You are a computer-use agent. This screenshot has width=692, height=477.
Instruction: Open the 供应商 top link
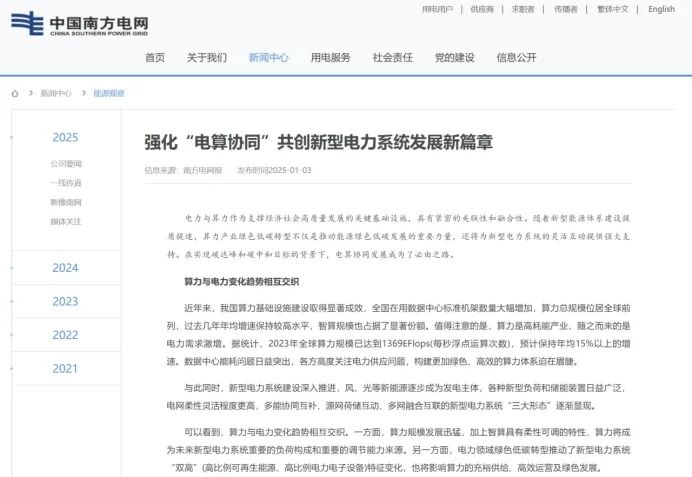pos(482,10)
